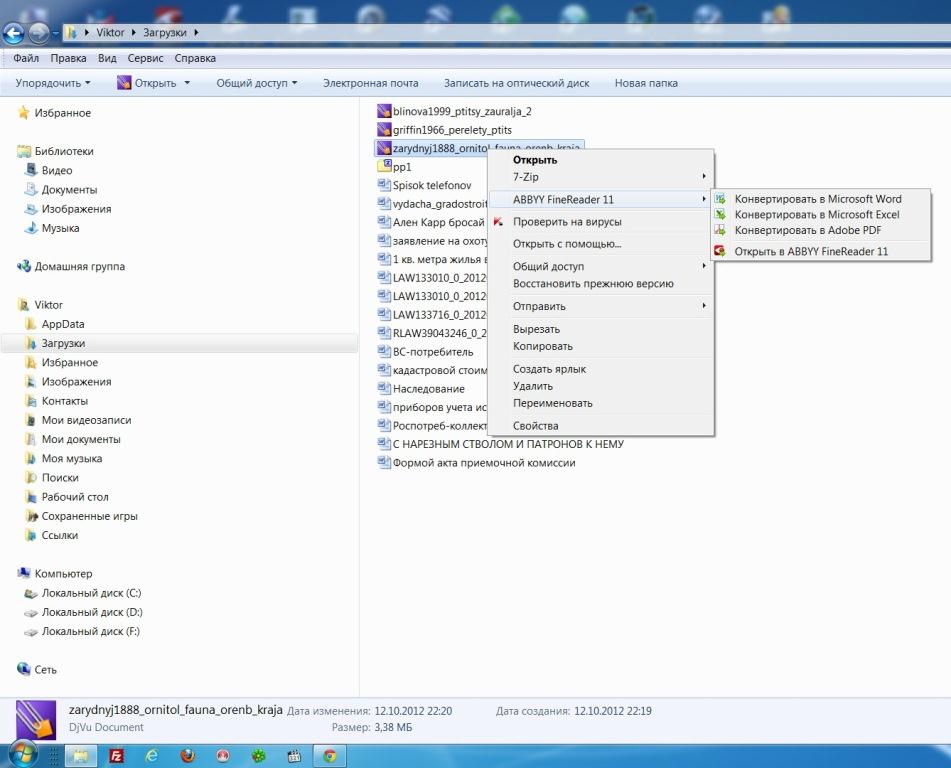
Task: Launch Google Chrome from the taskbar
Action: pyautogui.click(x=329, y=755)
